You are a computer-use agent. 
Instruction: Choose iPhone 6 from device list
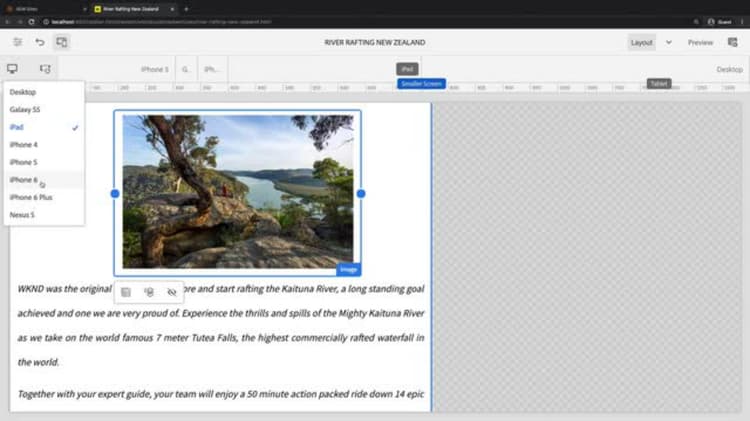(23, 180)
